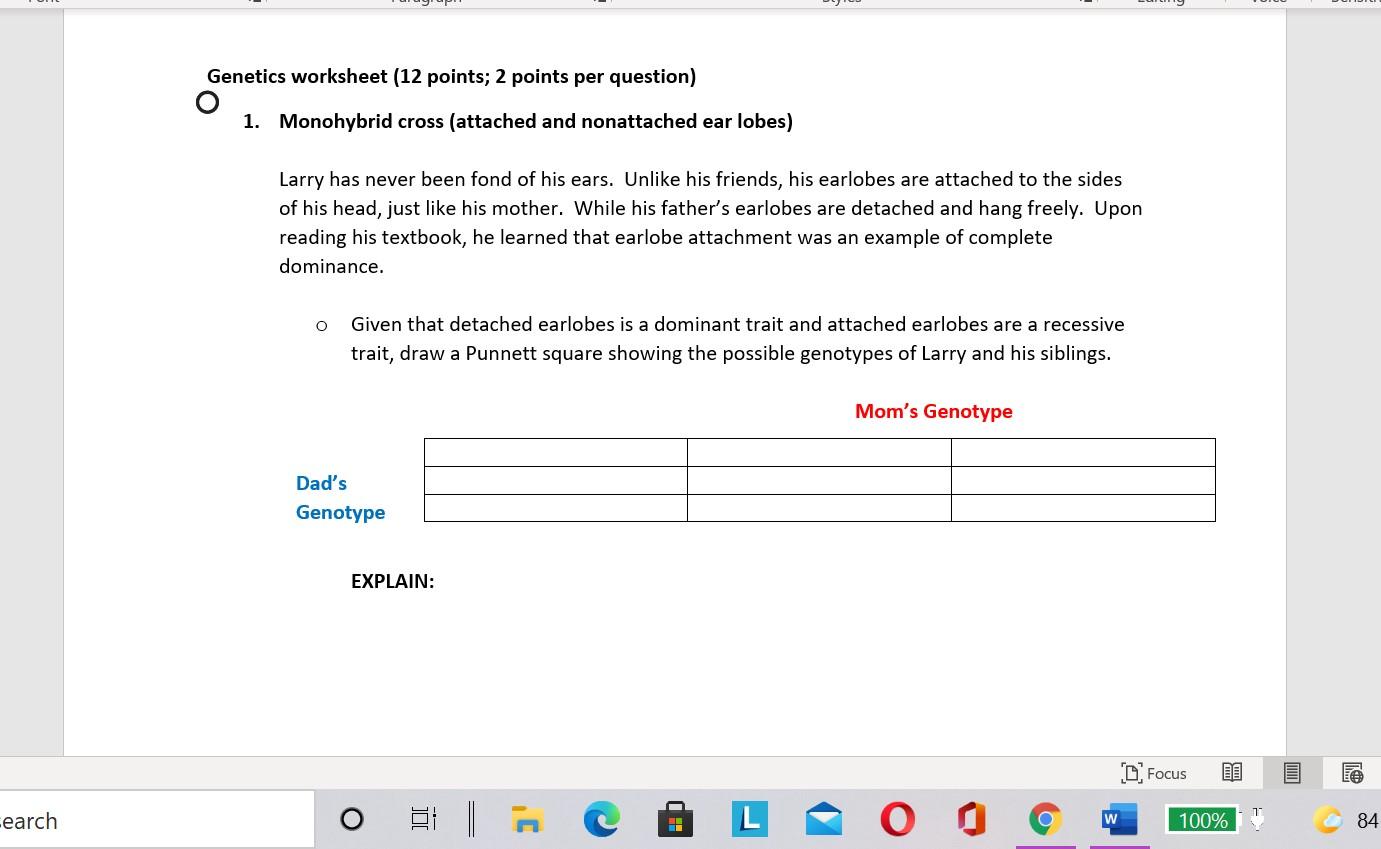Click the second row, first column table cell
Viewport: 1381px width, 849px height.
coord(556,480)
